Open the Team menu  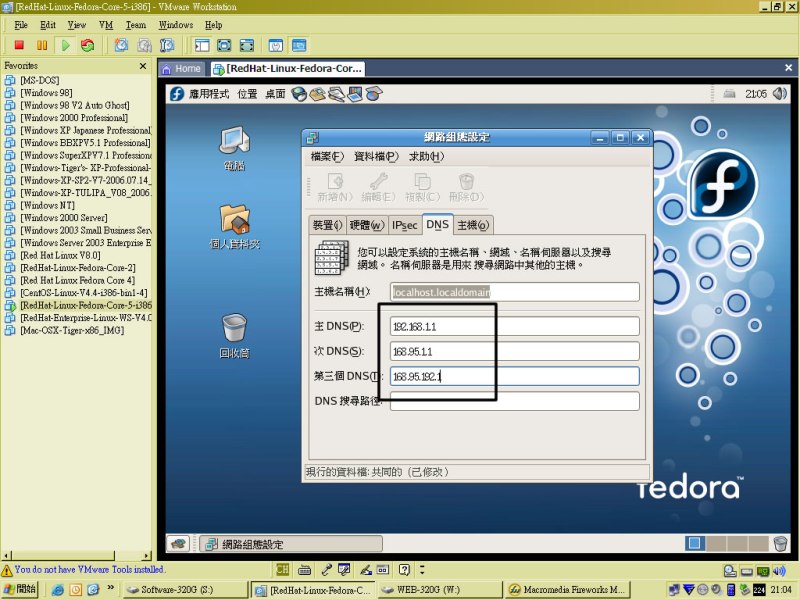click(136, 25)
